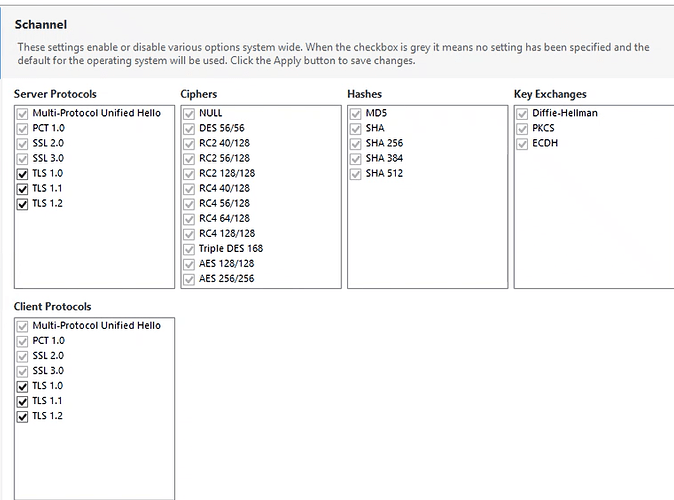Toggle SSL 3.0 checkbox under Server Protocols

[x=23, y=159]
